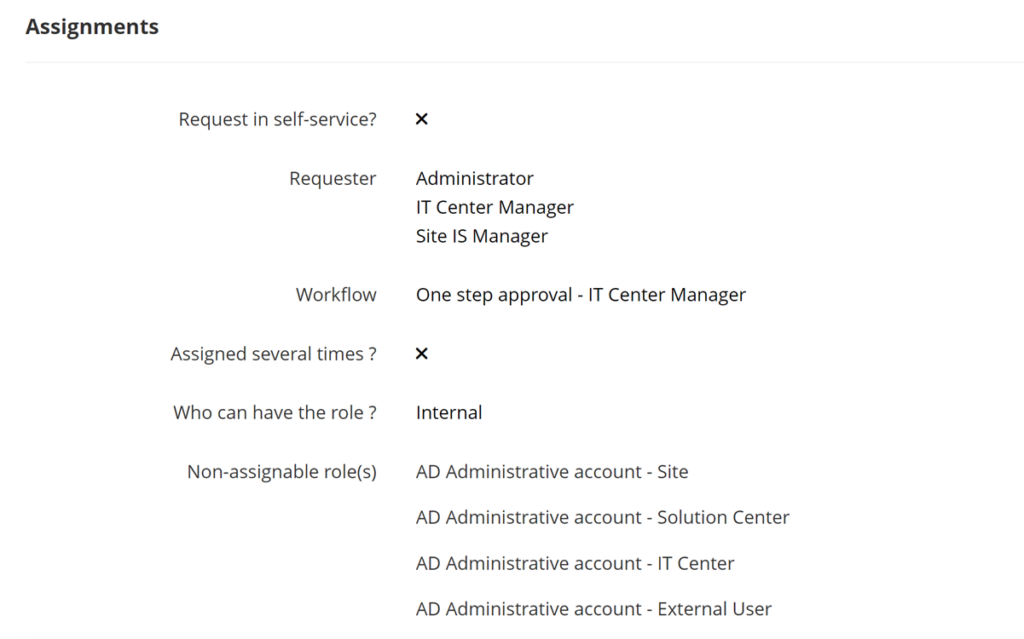The image size is (1024, 639).
Task: Click the Assigned several times label
Action: [273, 353]
